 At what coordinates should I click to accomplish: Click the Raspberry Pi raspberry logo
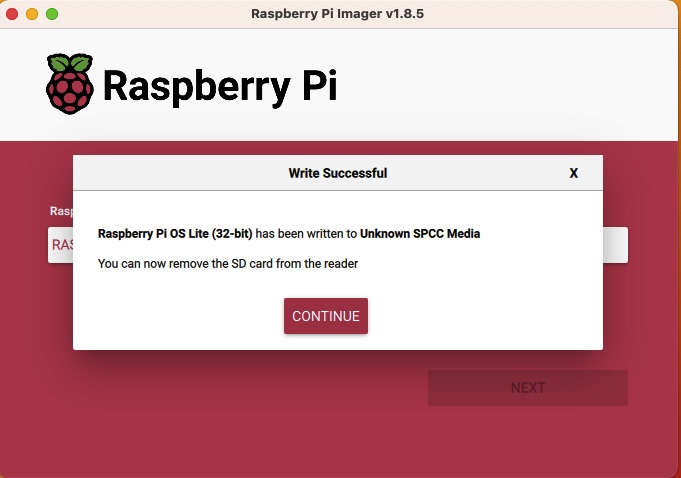(x=69, y=83)
